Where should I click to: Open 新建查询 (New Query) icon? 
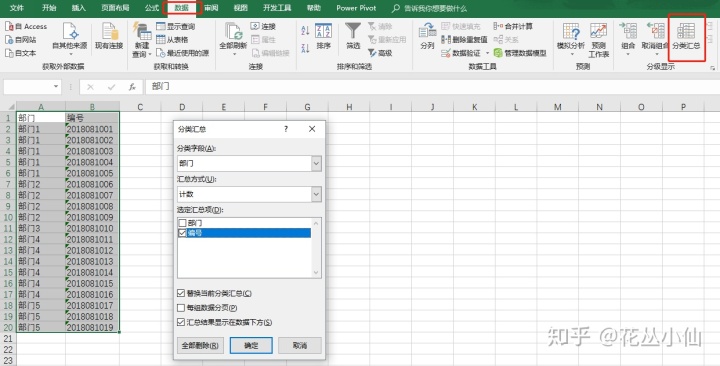[x=142, y=31]
